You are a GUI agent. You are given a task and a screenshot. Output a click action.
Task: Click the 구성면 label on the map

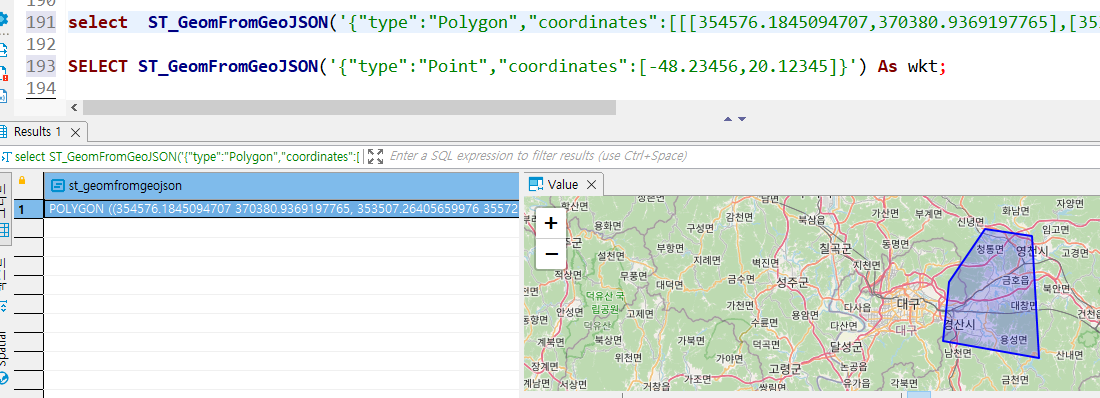(x=699, y=228)
